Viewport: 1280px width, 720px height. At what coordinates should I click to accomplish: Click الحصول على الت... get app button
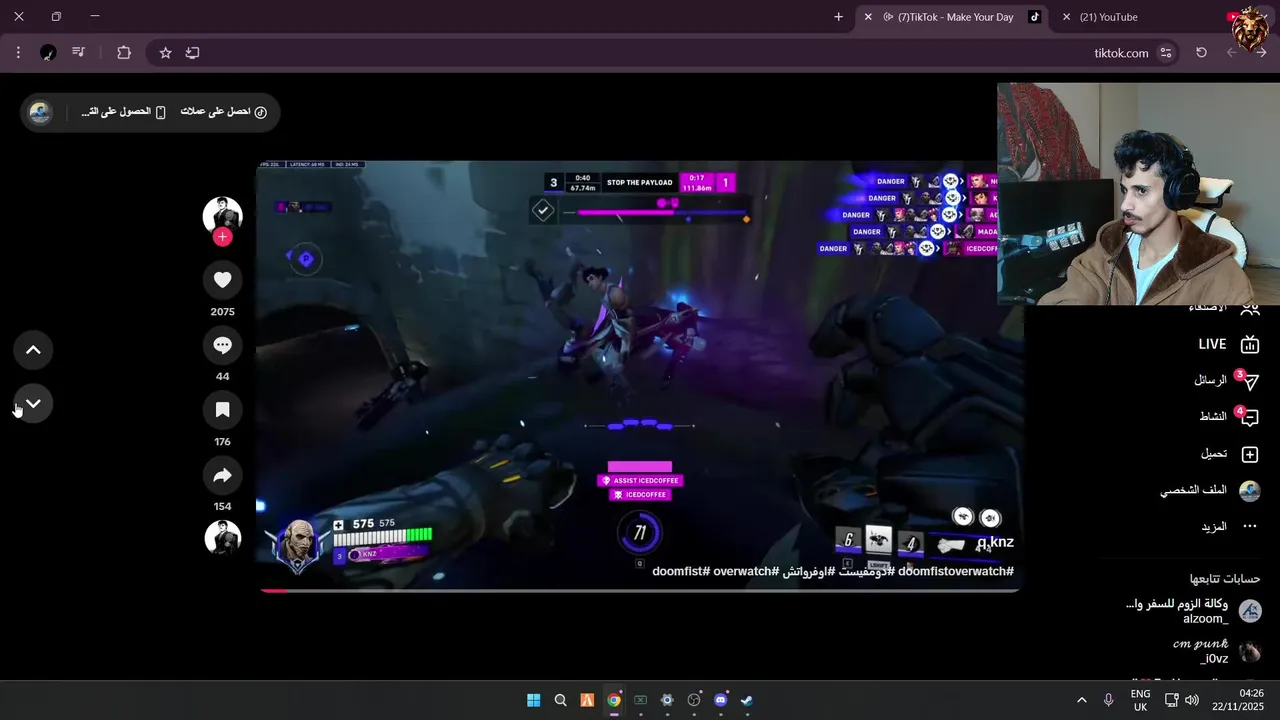click(123, 112)
